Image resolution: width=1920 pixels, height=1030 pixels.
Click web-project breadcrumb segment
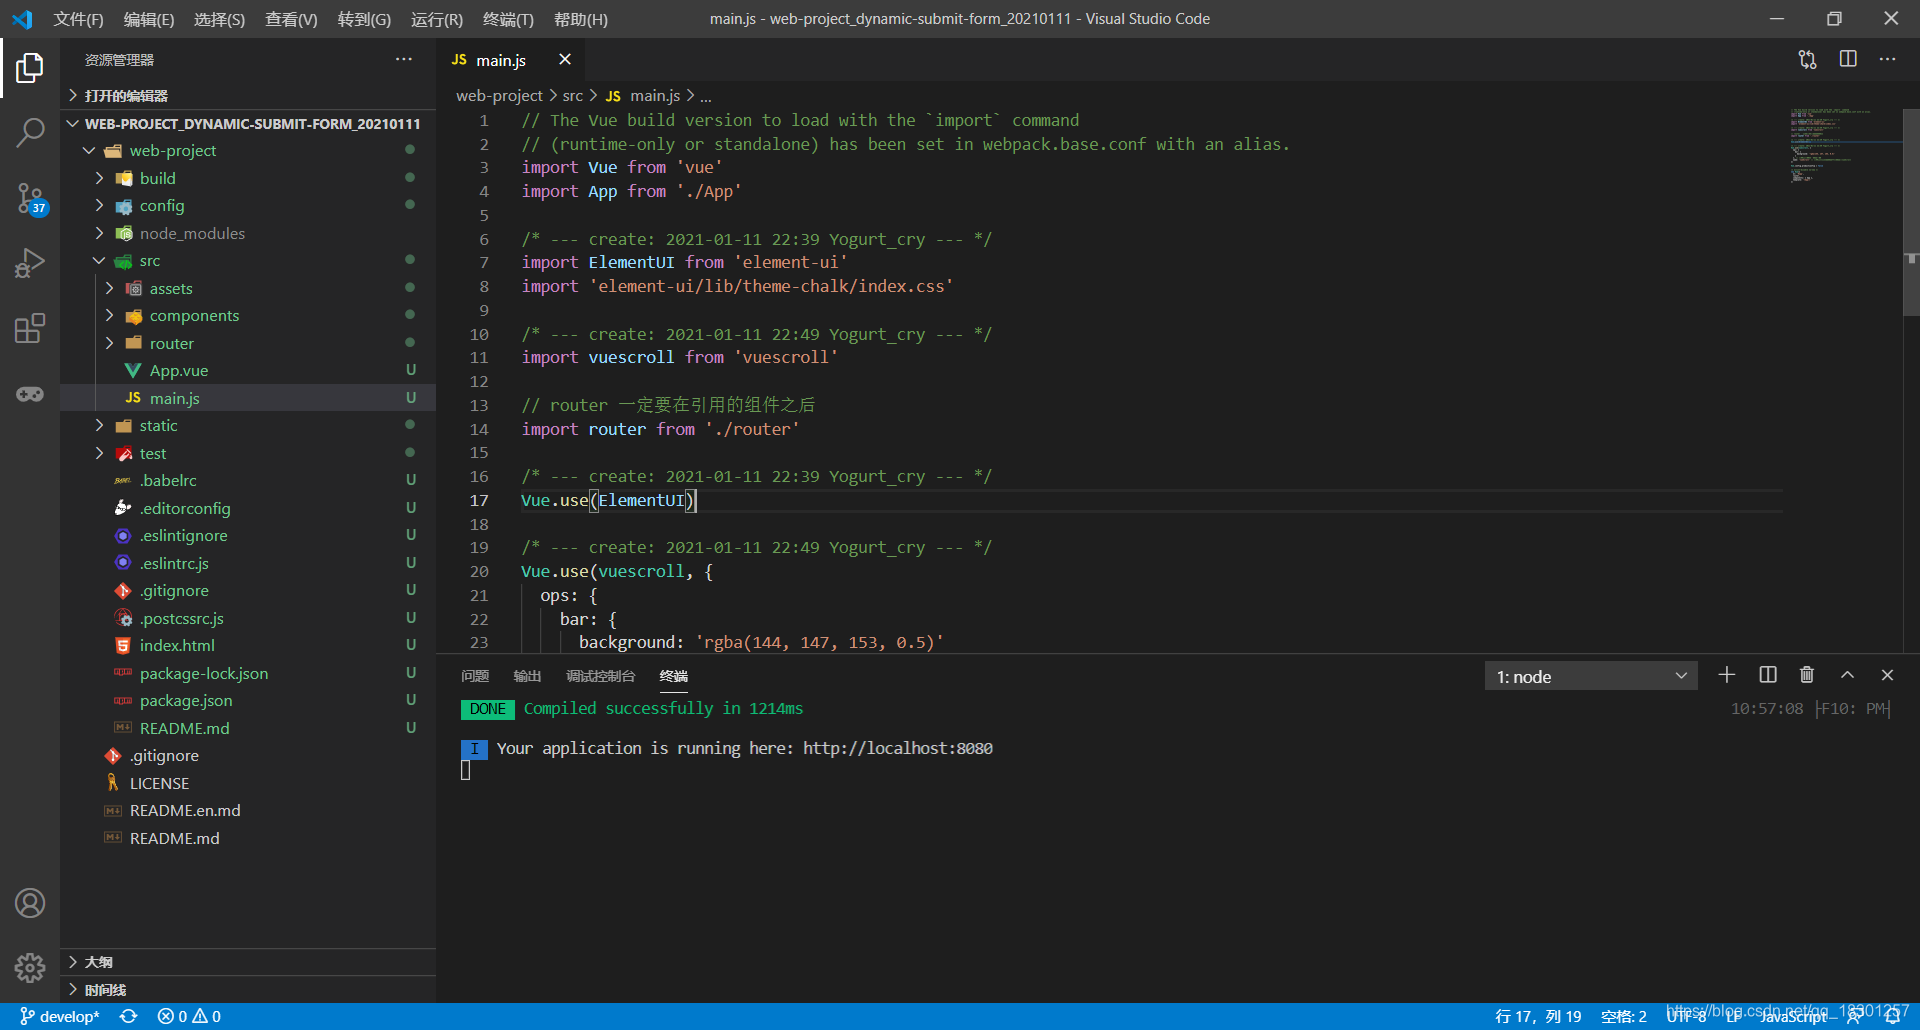click(499, 96)
